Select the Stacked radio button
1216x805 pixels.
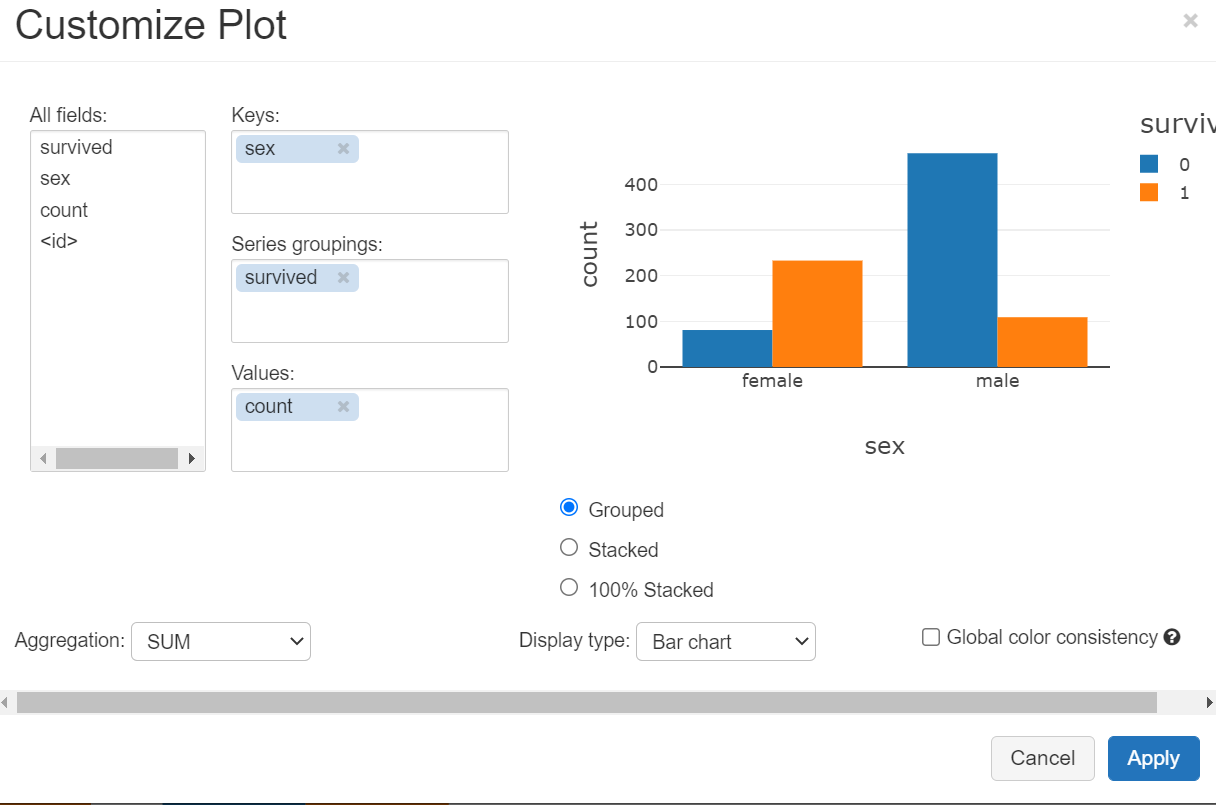569,547
